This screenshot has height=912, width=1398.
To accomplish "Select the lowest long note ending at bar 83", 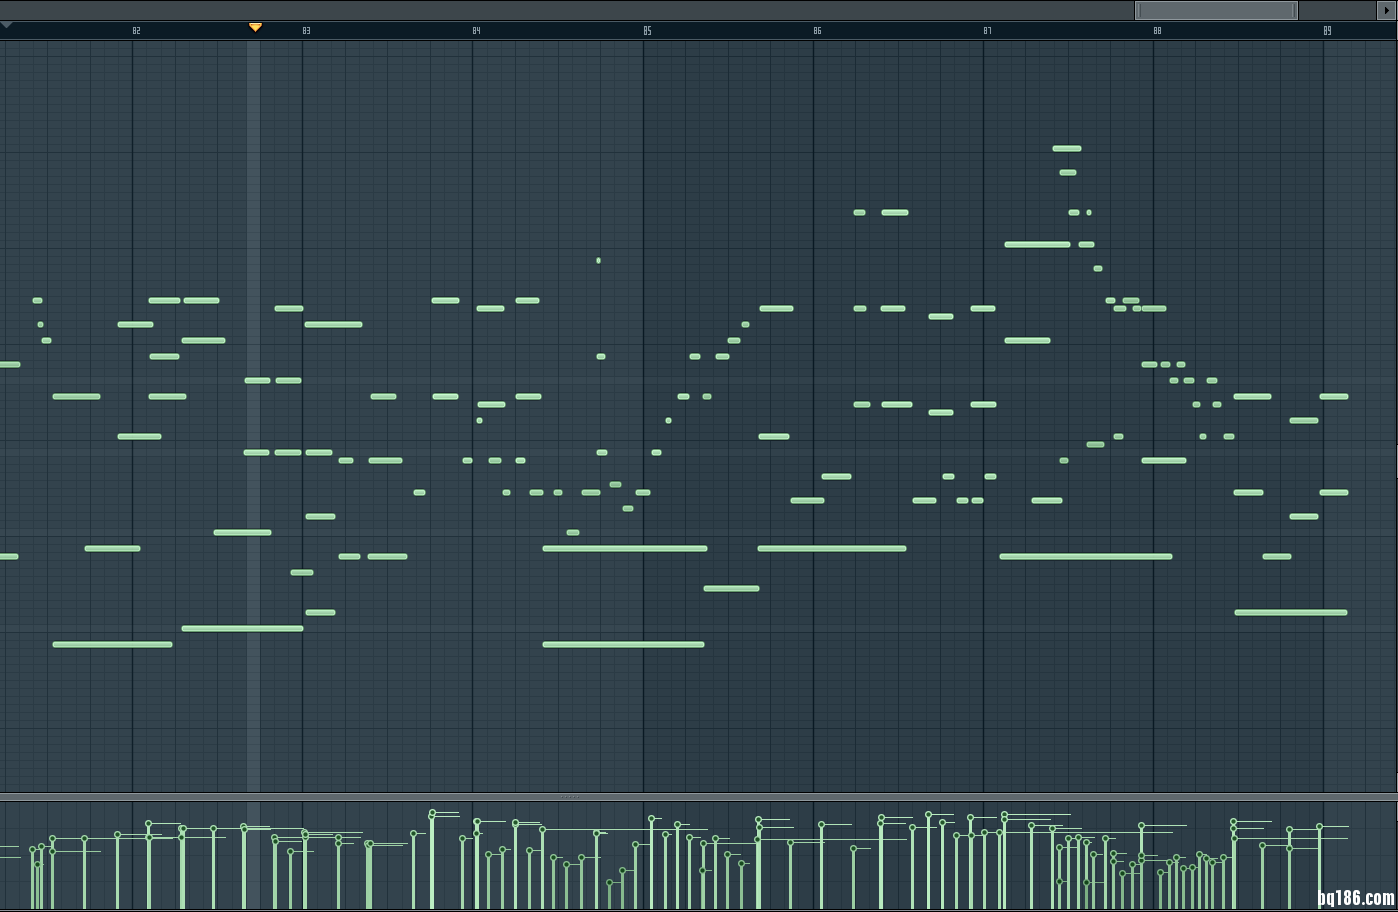I will [242, 629].
